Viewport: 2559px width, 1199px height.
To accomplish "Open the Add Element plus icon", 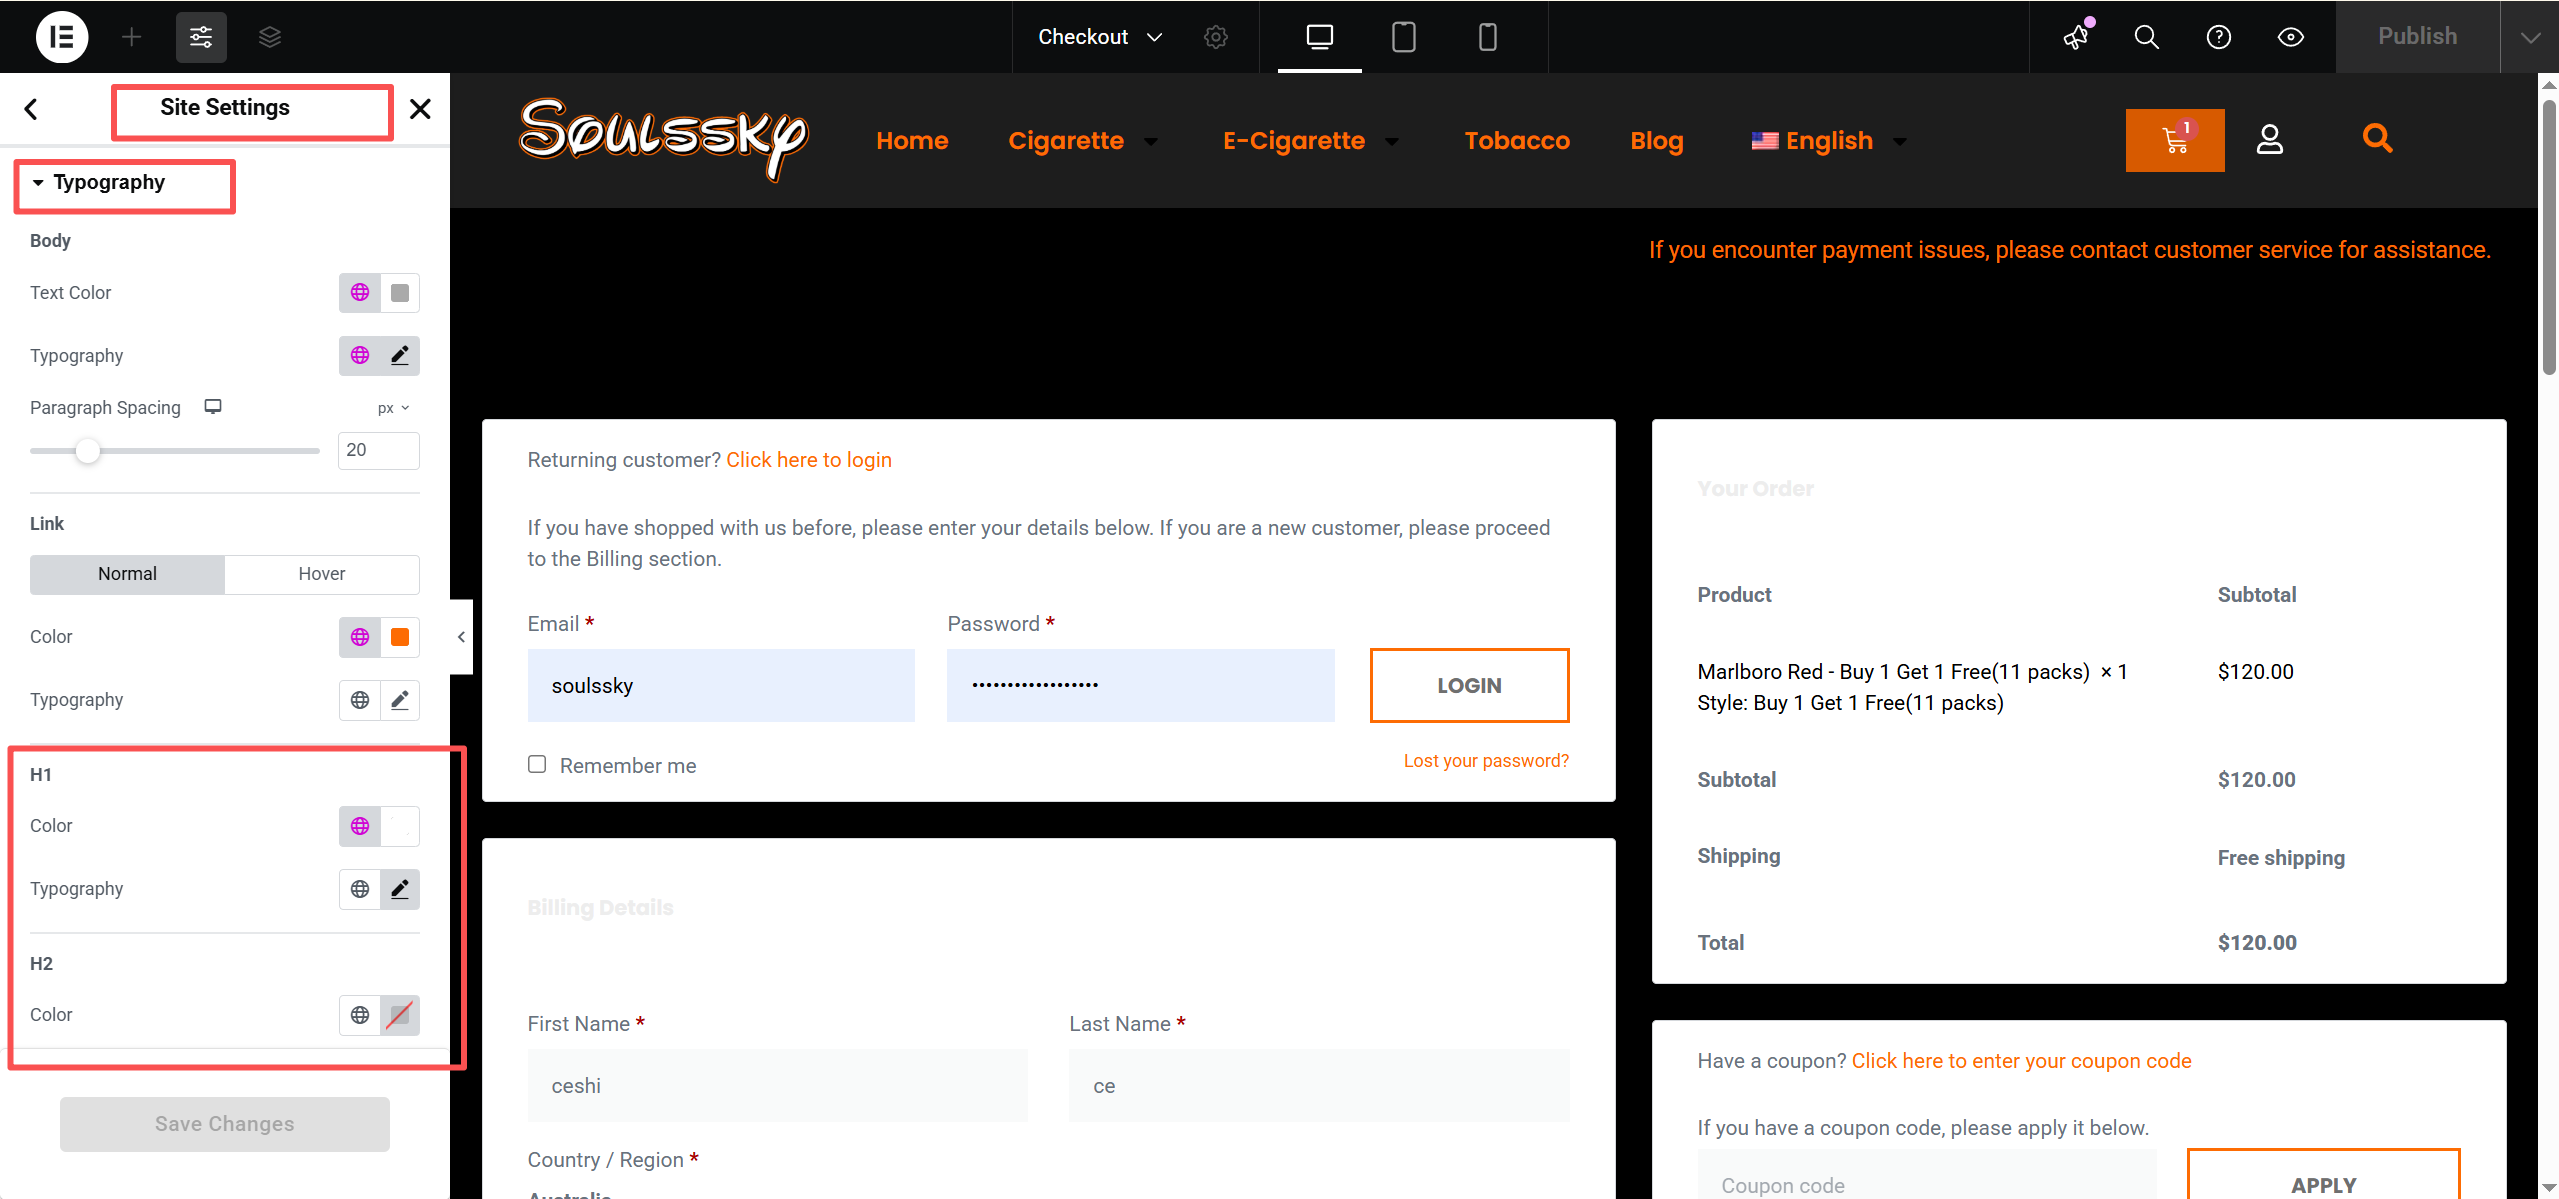I will click(131, 37).
